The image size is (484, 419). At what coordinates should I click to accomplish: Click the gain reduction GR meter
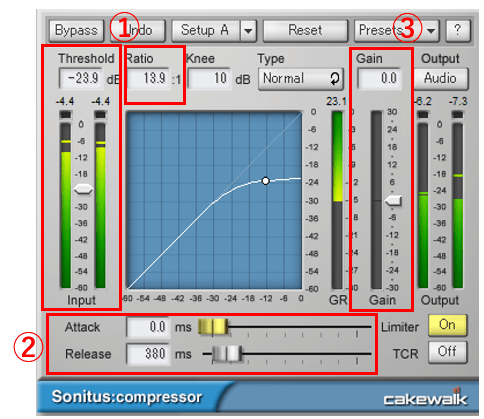[x=337, y=200]
